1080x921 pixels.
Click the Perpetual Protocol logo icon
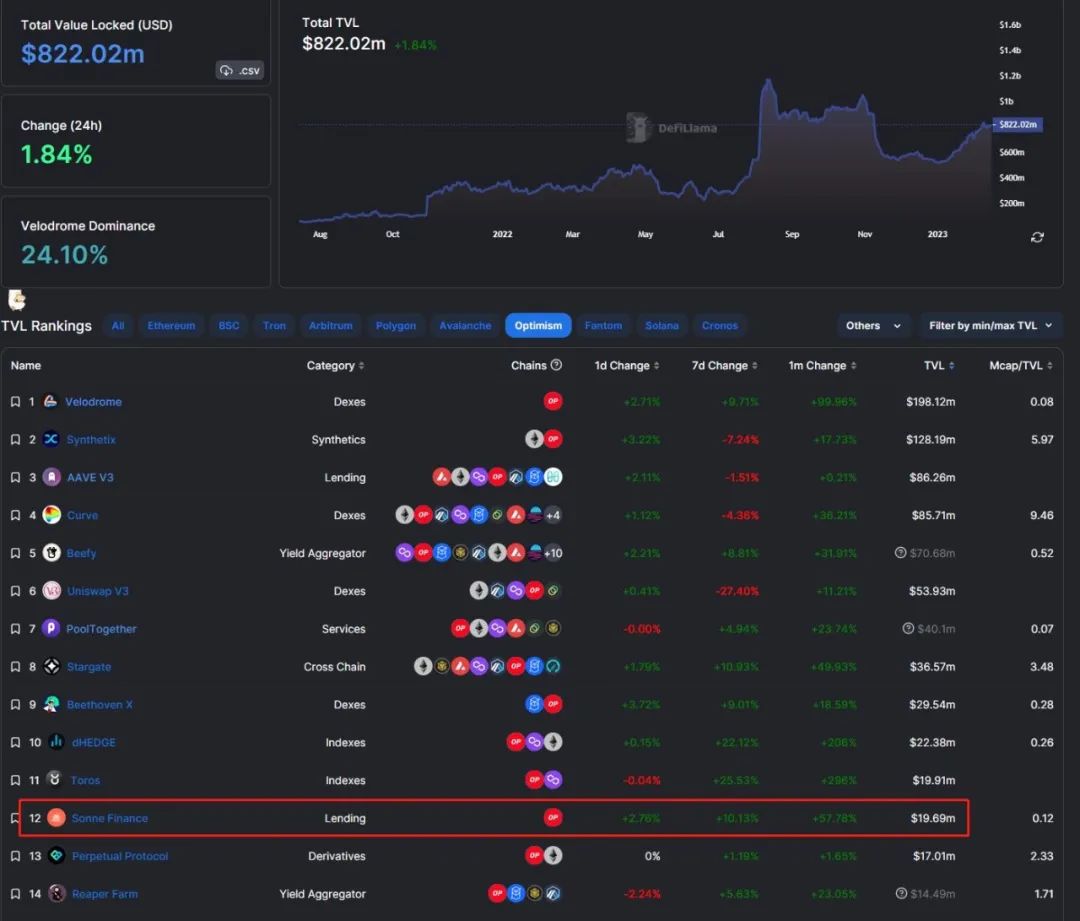coord(56,856)
